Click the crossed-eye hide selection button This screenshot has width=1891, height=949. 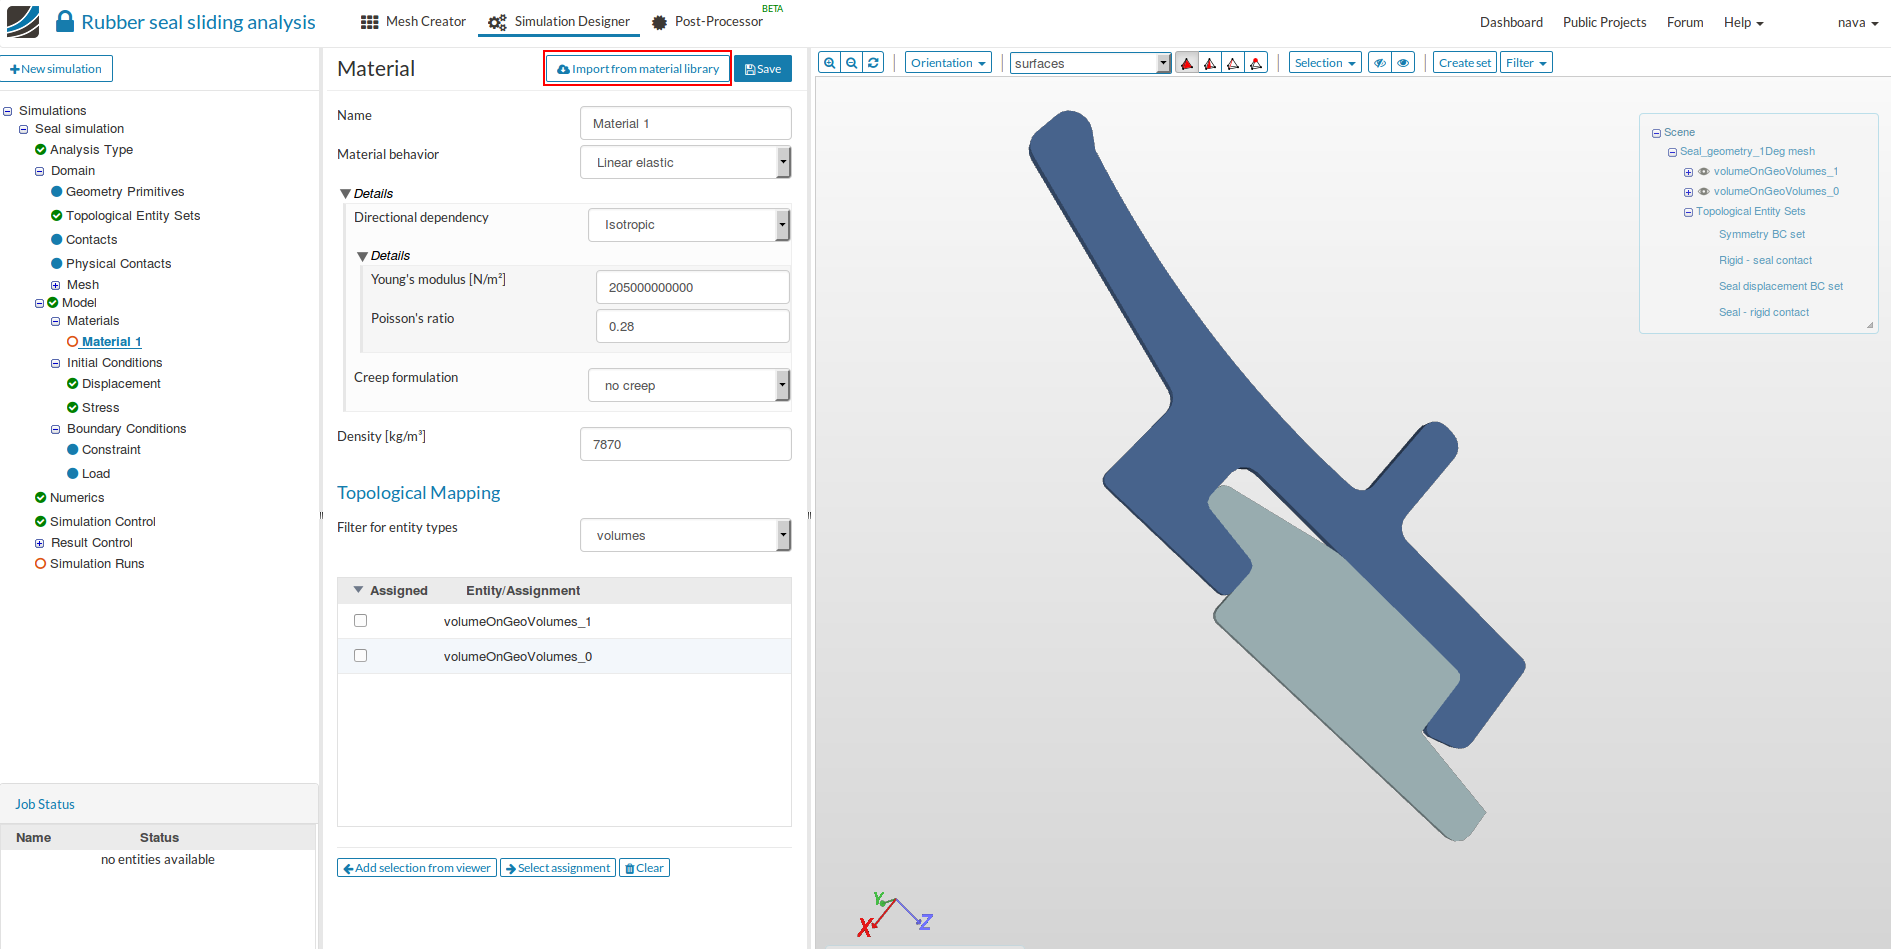click(1380, 63)
